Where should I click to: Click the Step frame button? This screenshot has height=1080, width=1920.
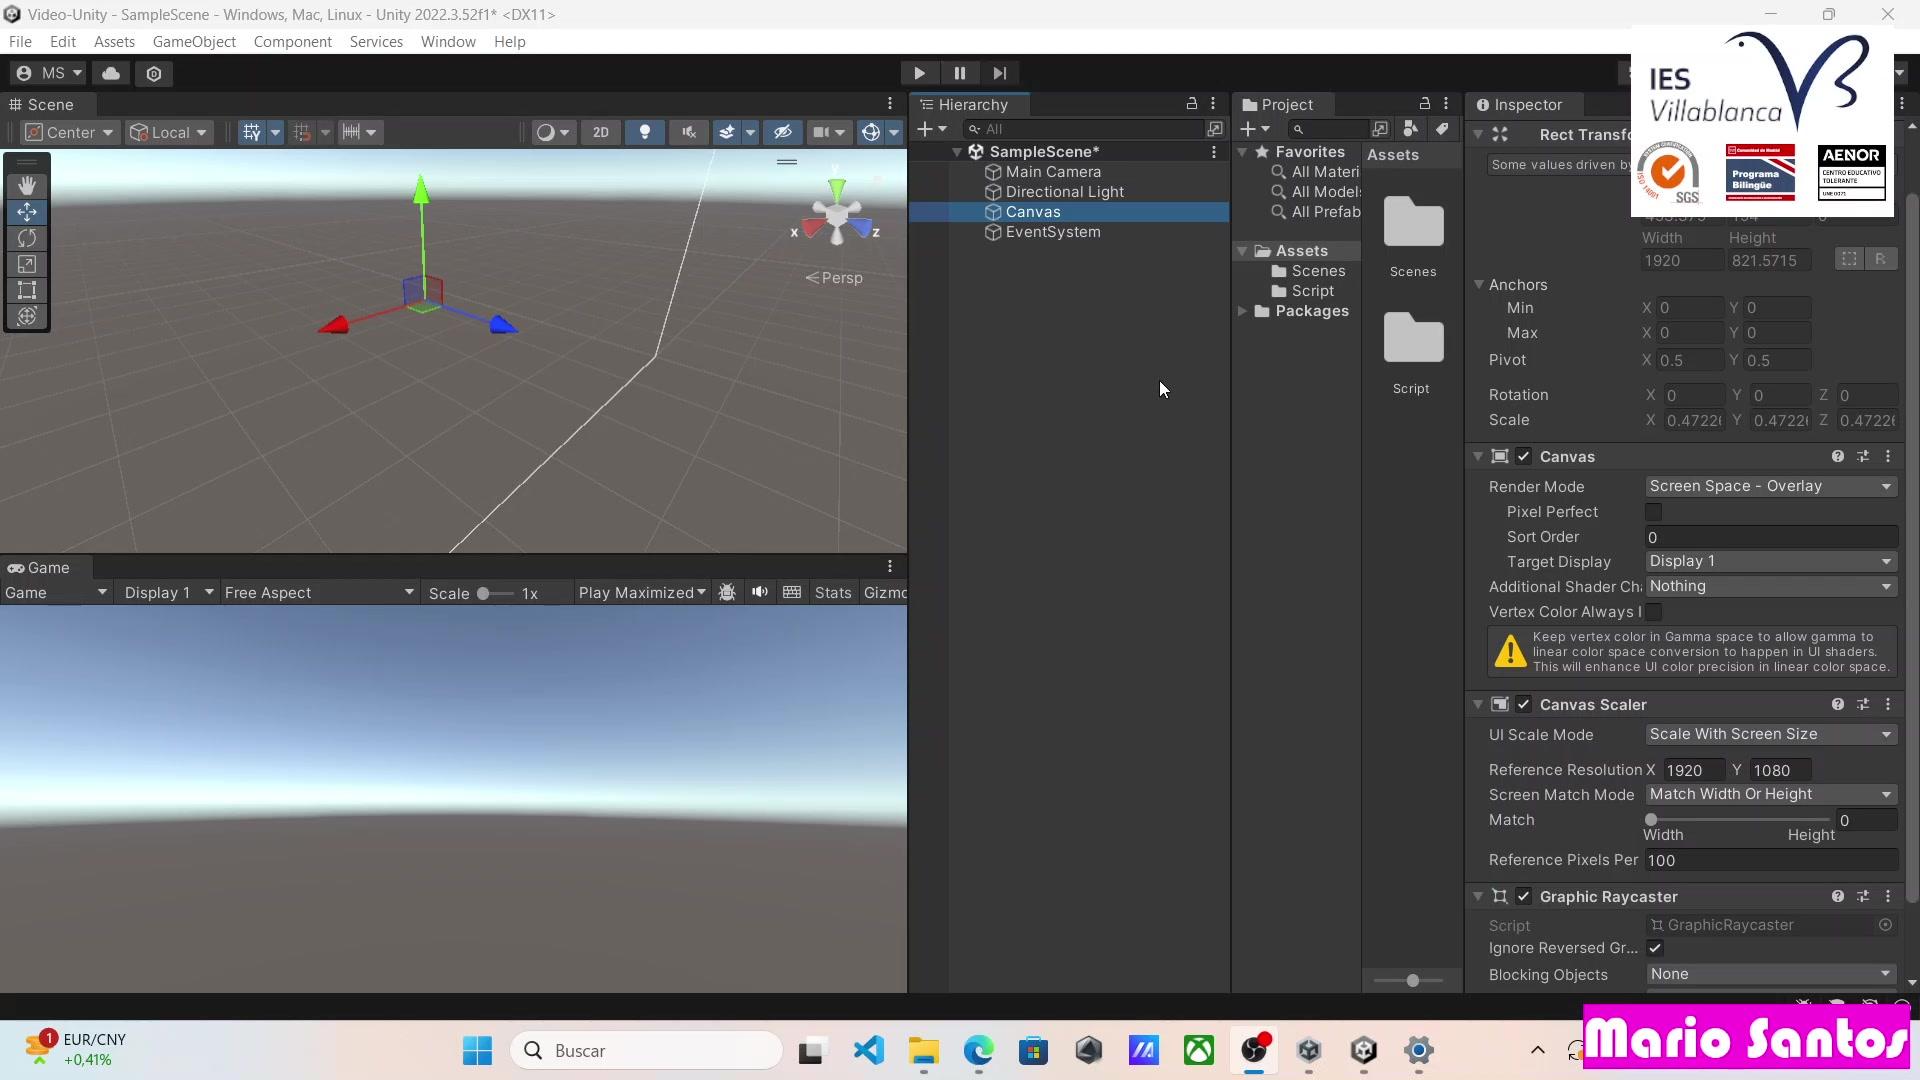click(999, 73)
